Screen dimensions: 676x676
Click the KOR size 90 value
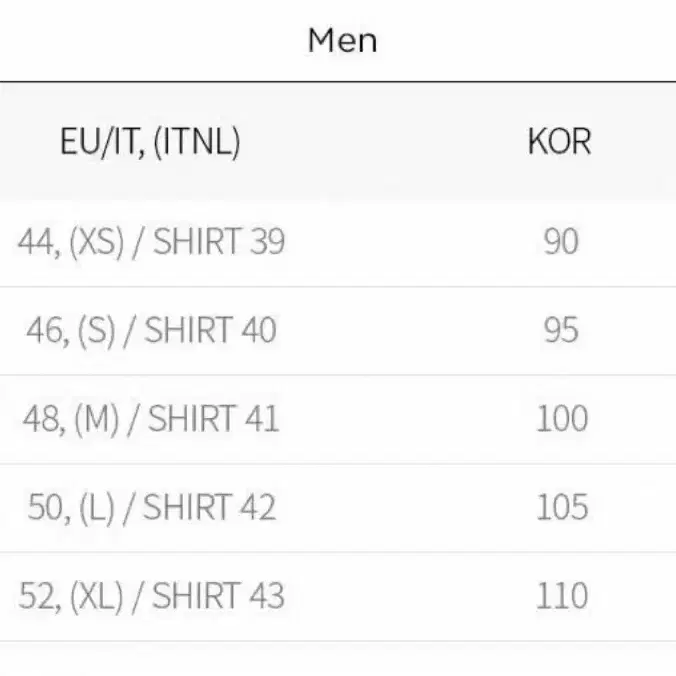pos(561,241)
